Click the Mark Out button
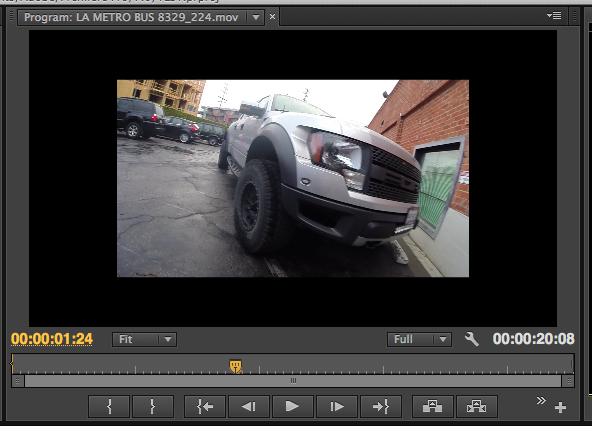This screenshot has width=592, height=426. point(153,406)
